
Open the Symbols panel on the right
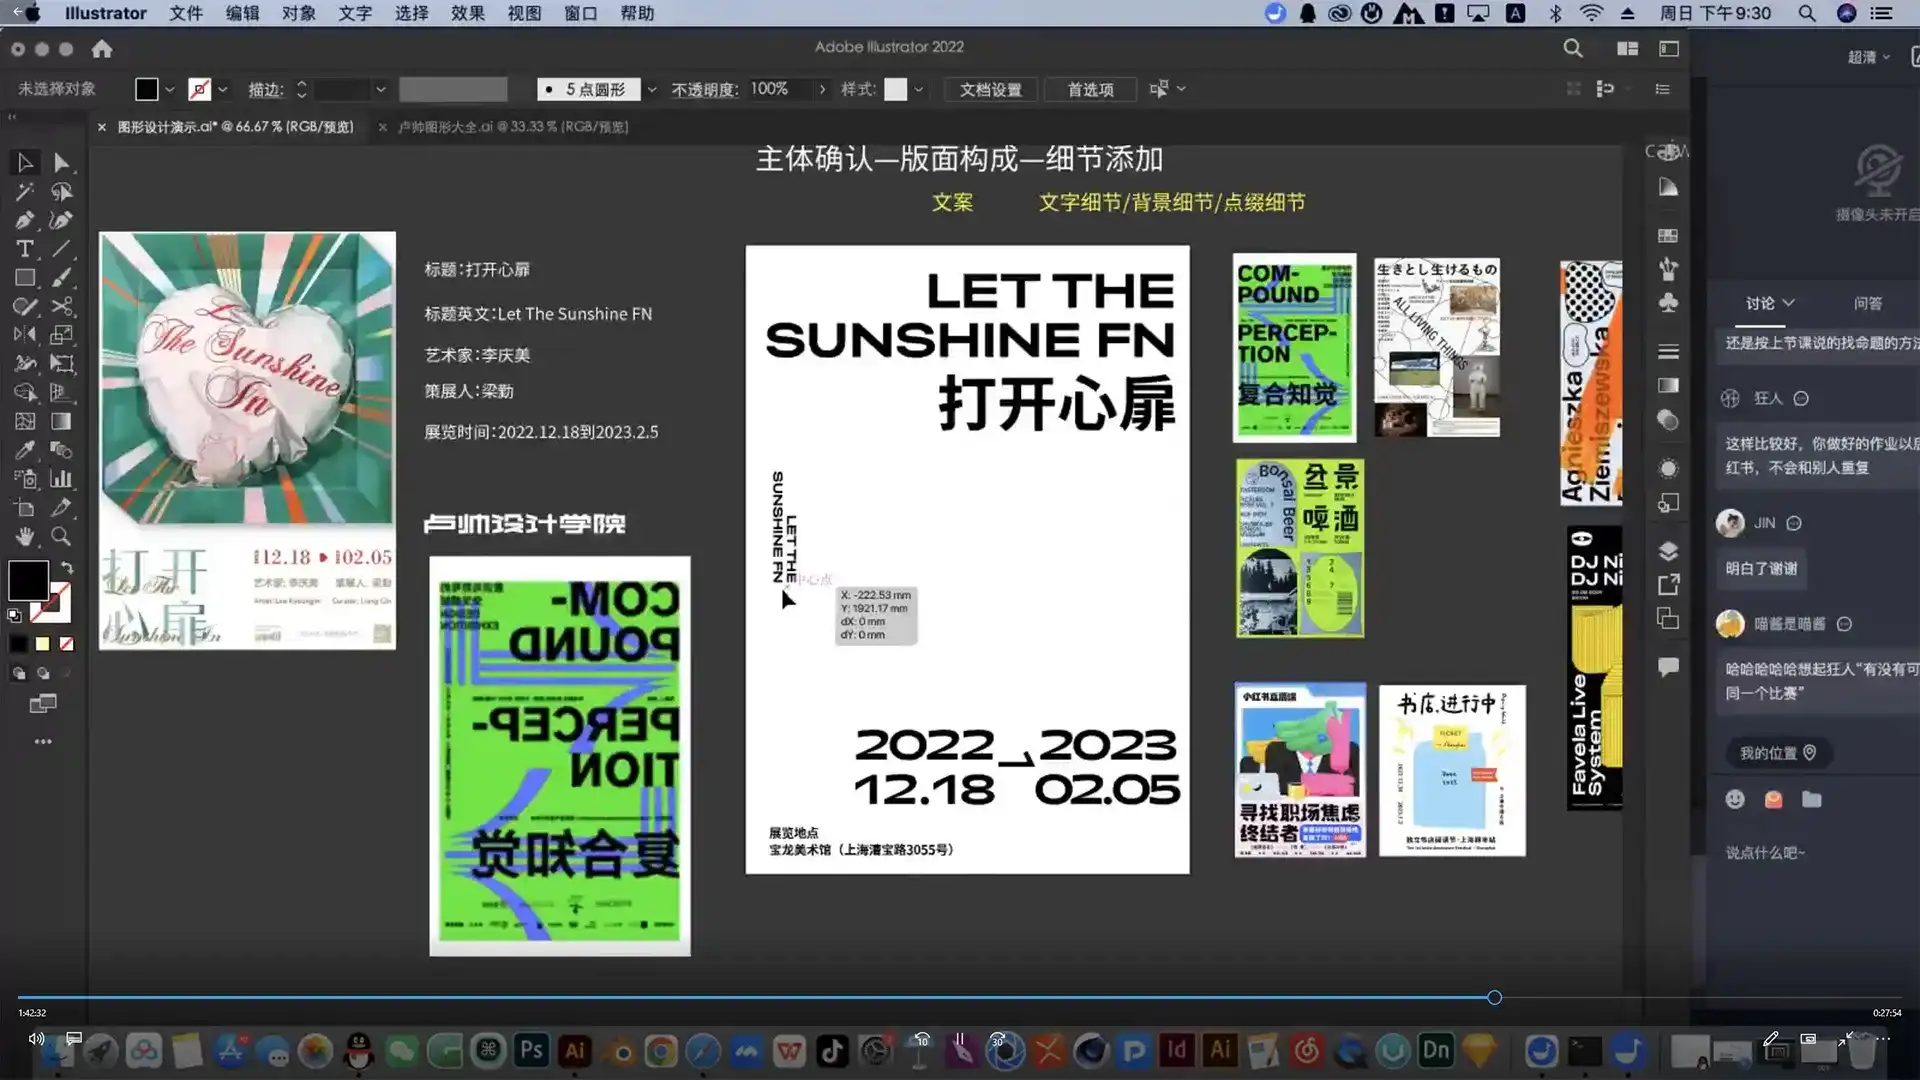pyautogui.click(x=1667, y=303)
